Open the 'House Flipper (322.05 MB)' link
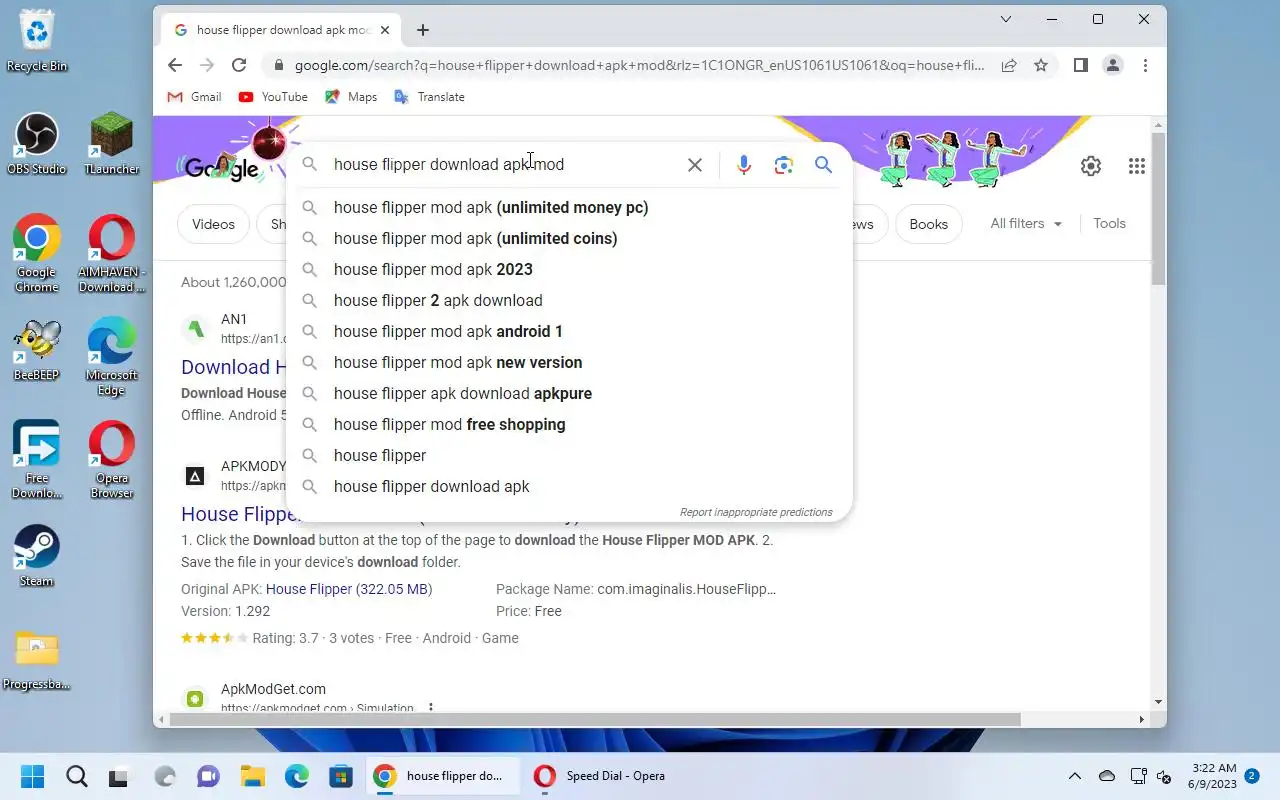This screenshot has width=1280, height=800. click(x=349, y=589)
